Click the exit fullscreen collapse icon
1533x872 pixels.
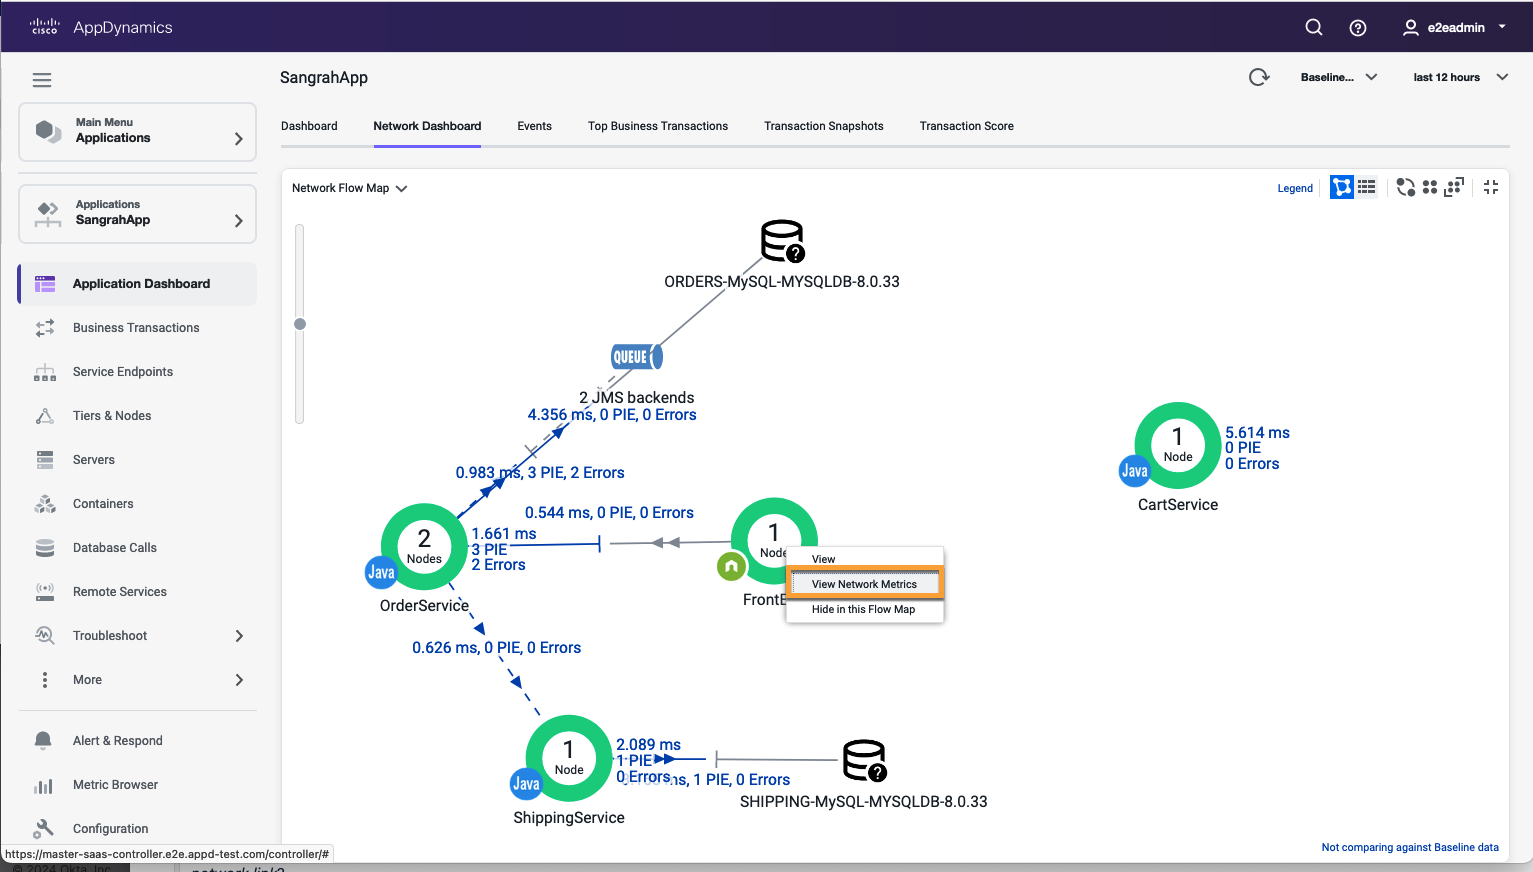point(1491,187)
